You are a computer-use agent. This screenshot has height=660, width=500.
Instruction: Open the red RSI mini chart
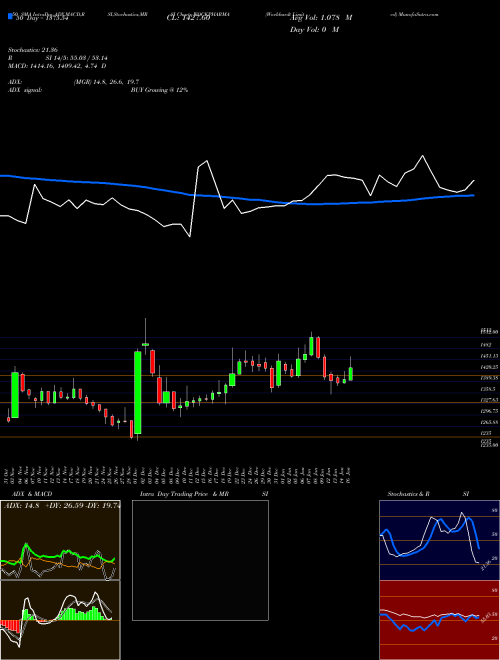coord(439,620)
